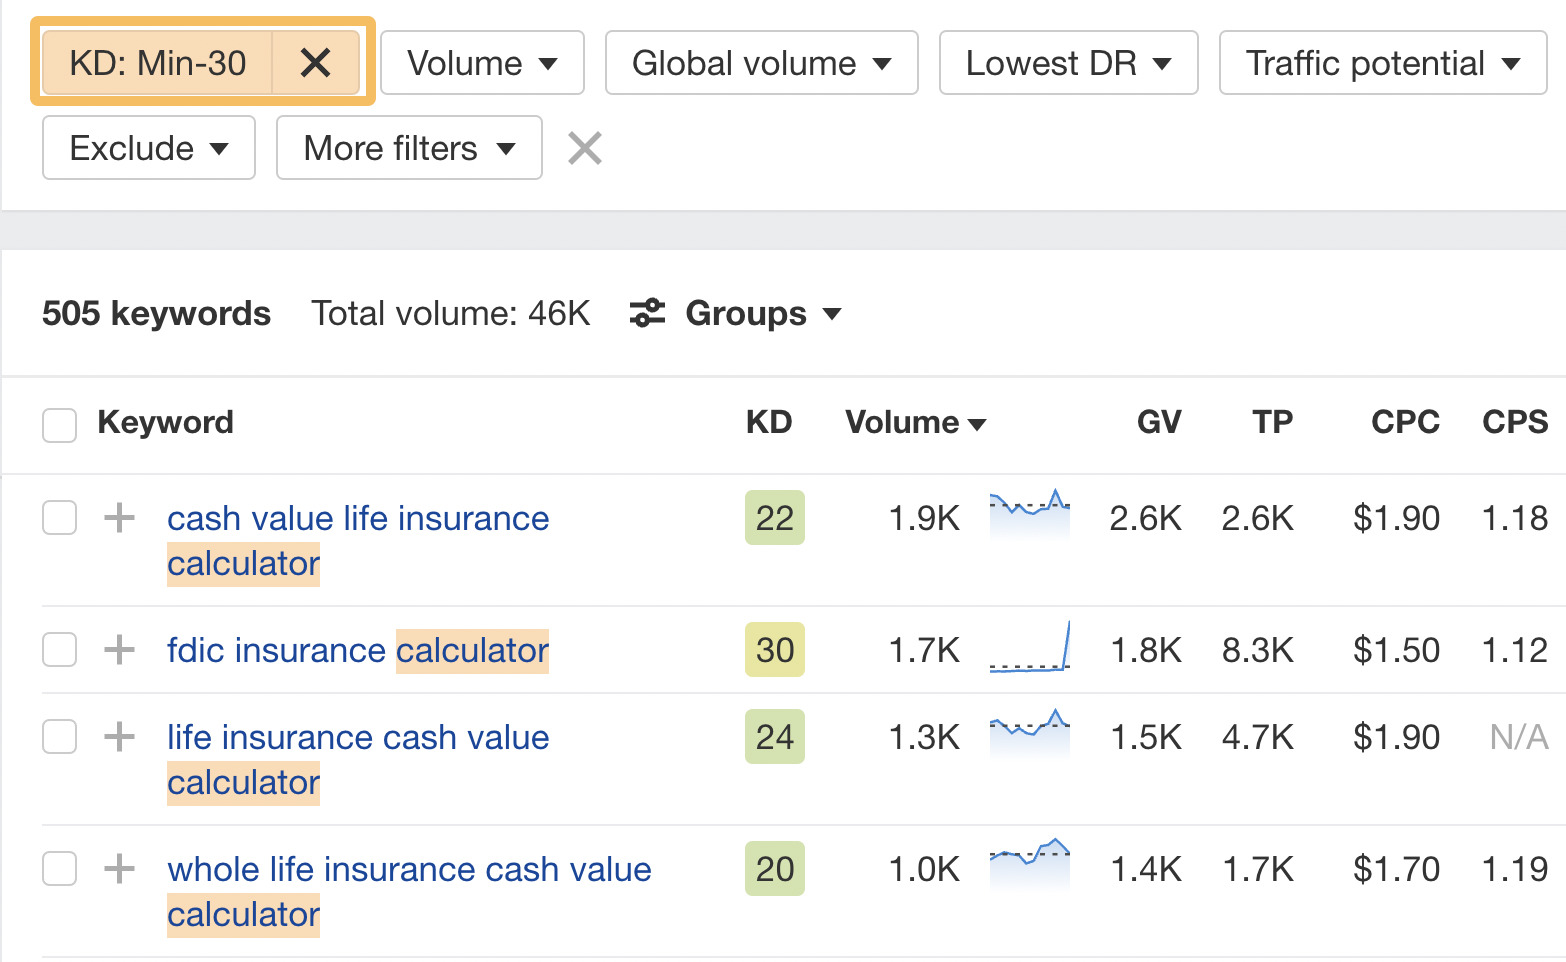The height and width of the screenshot is (962, 1566).
Task: Click the Groups settings sliders icon
Action: click(x=646, y=313)
